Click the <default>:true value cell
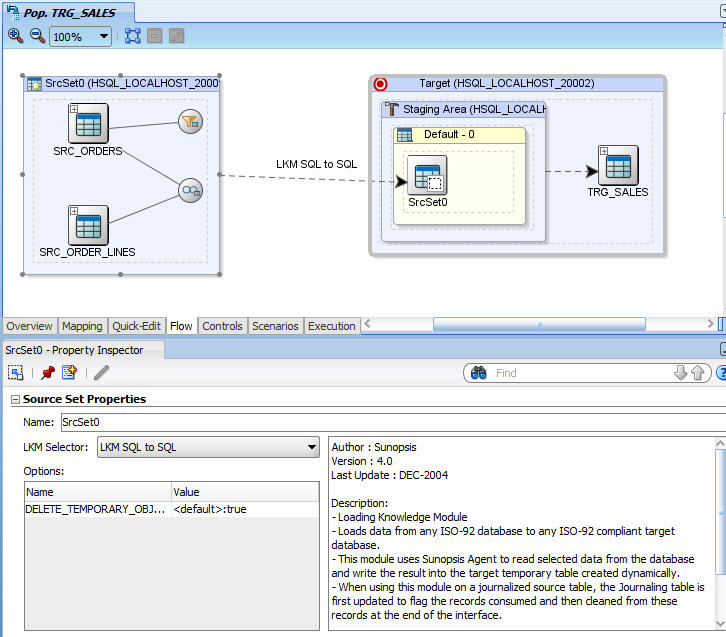Viewport: 726px width, 637px height. [x=245, y=509]
